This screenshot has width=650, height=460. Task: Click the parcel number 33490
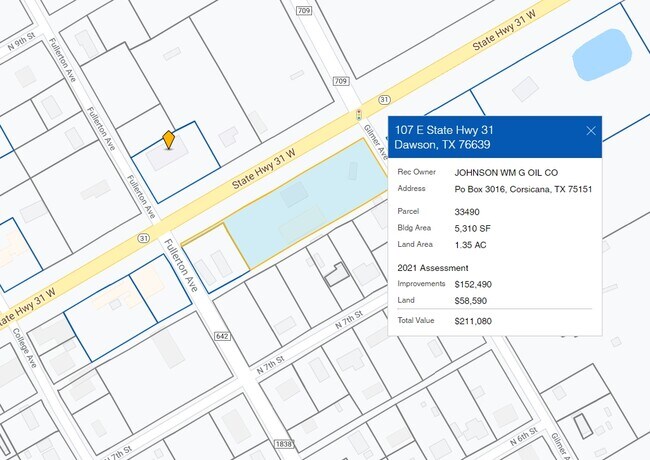click(467, 212)
